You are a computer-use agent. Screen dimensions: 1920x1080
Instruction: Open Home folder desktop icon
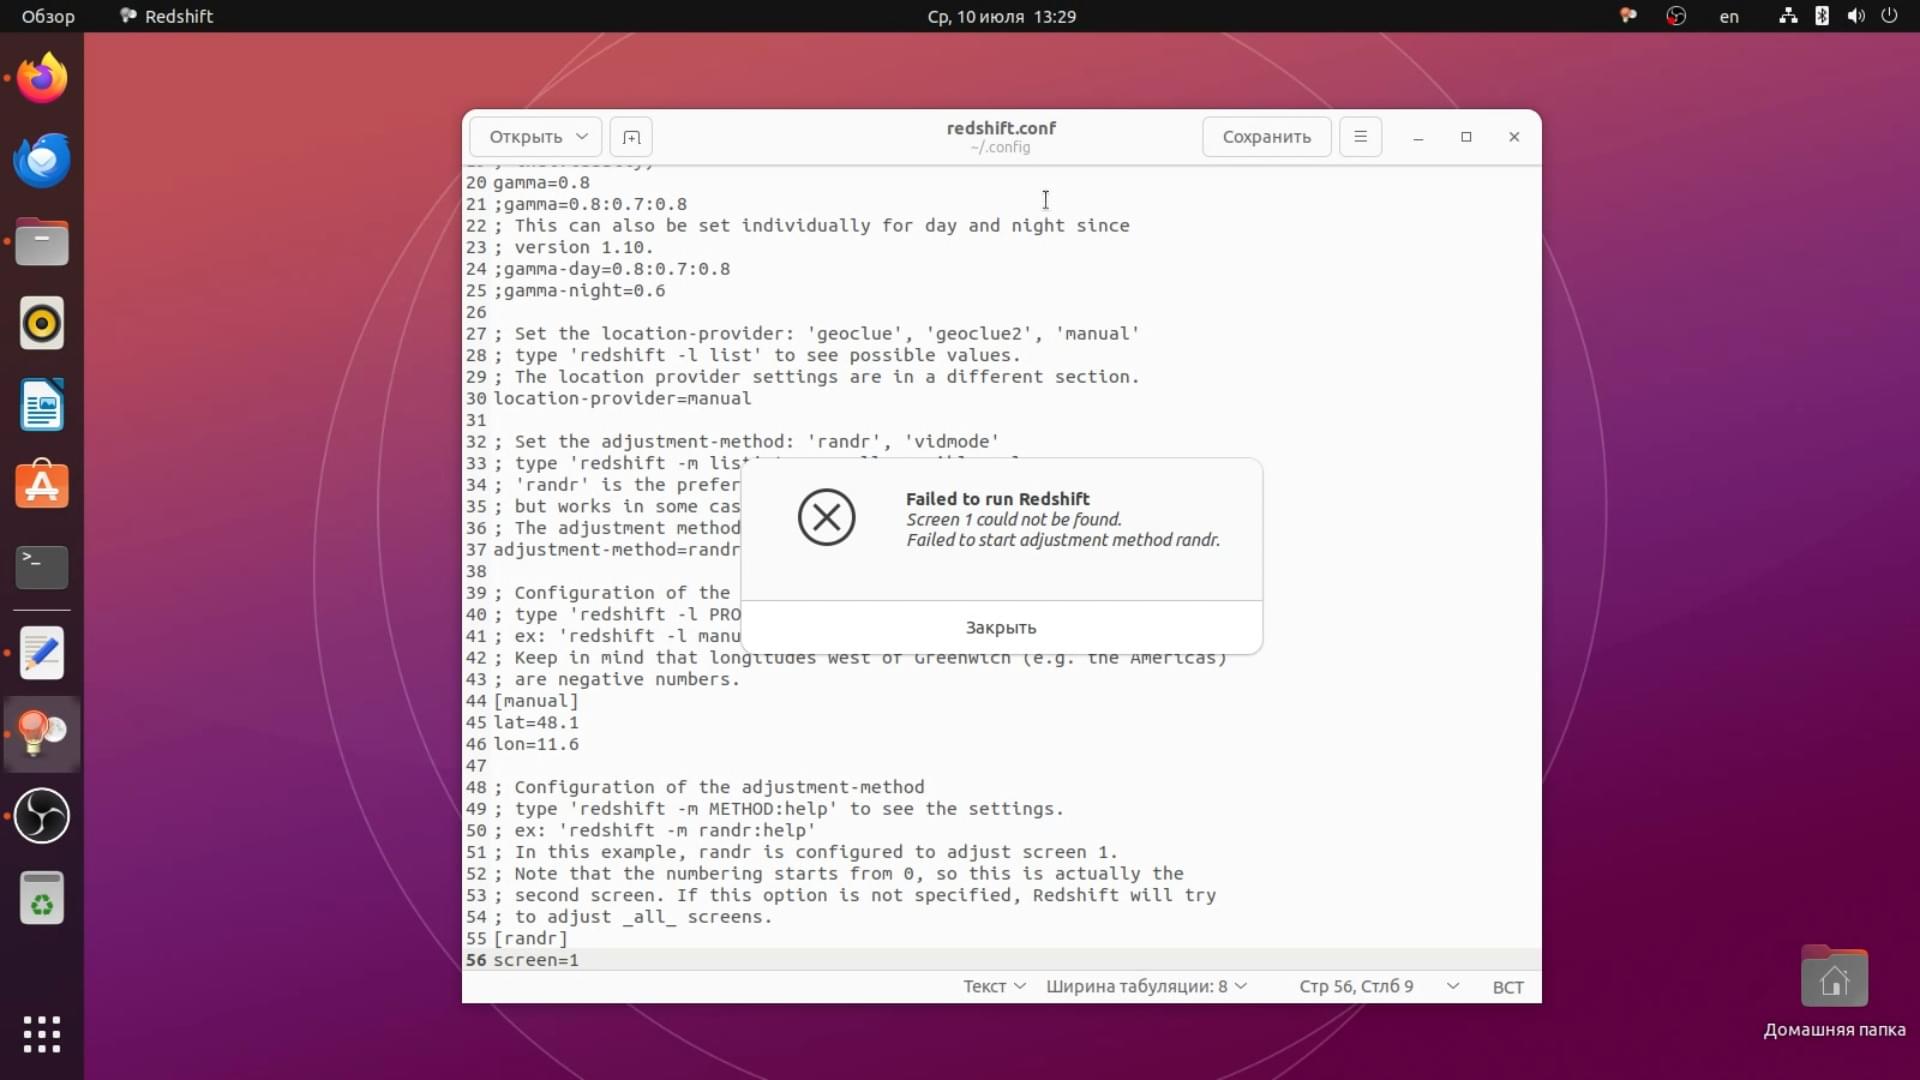[x=1834, y=990]
